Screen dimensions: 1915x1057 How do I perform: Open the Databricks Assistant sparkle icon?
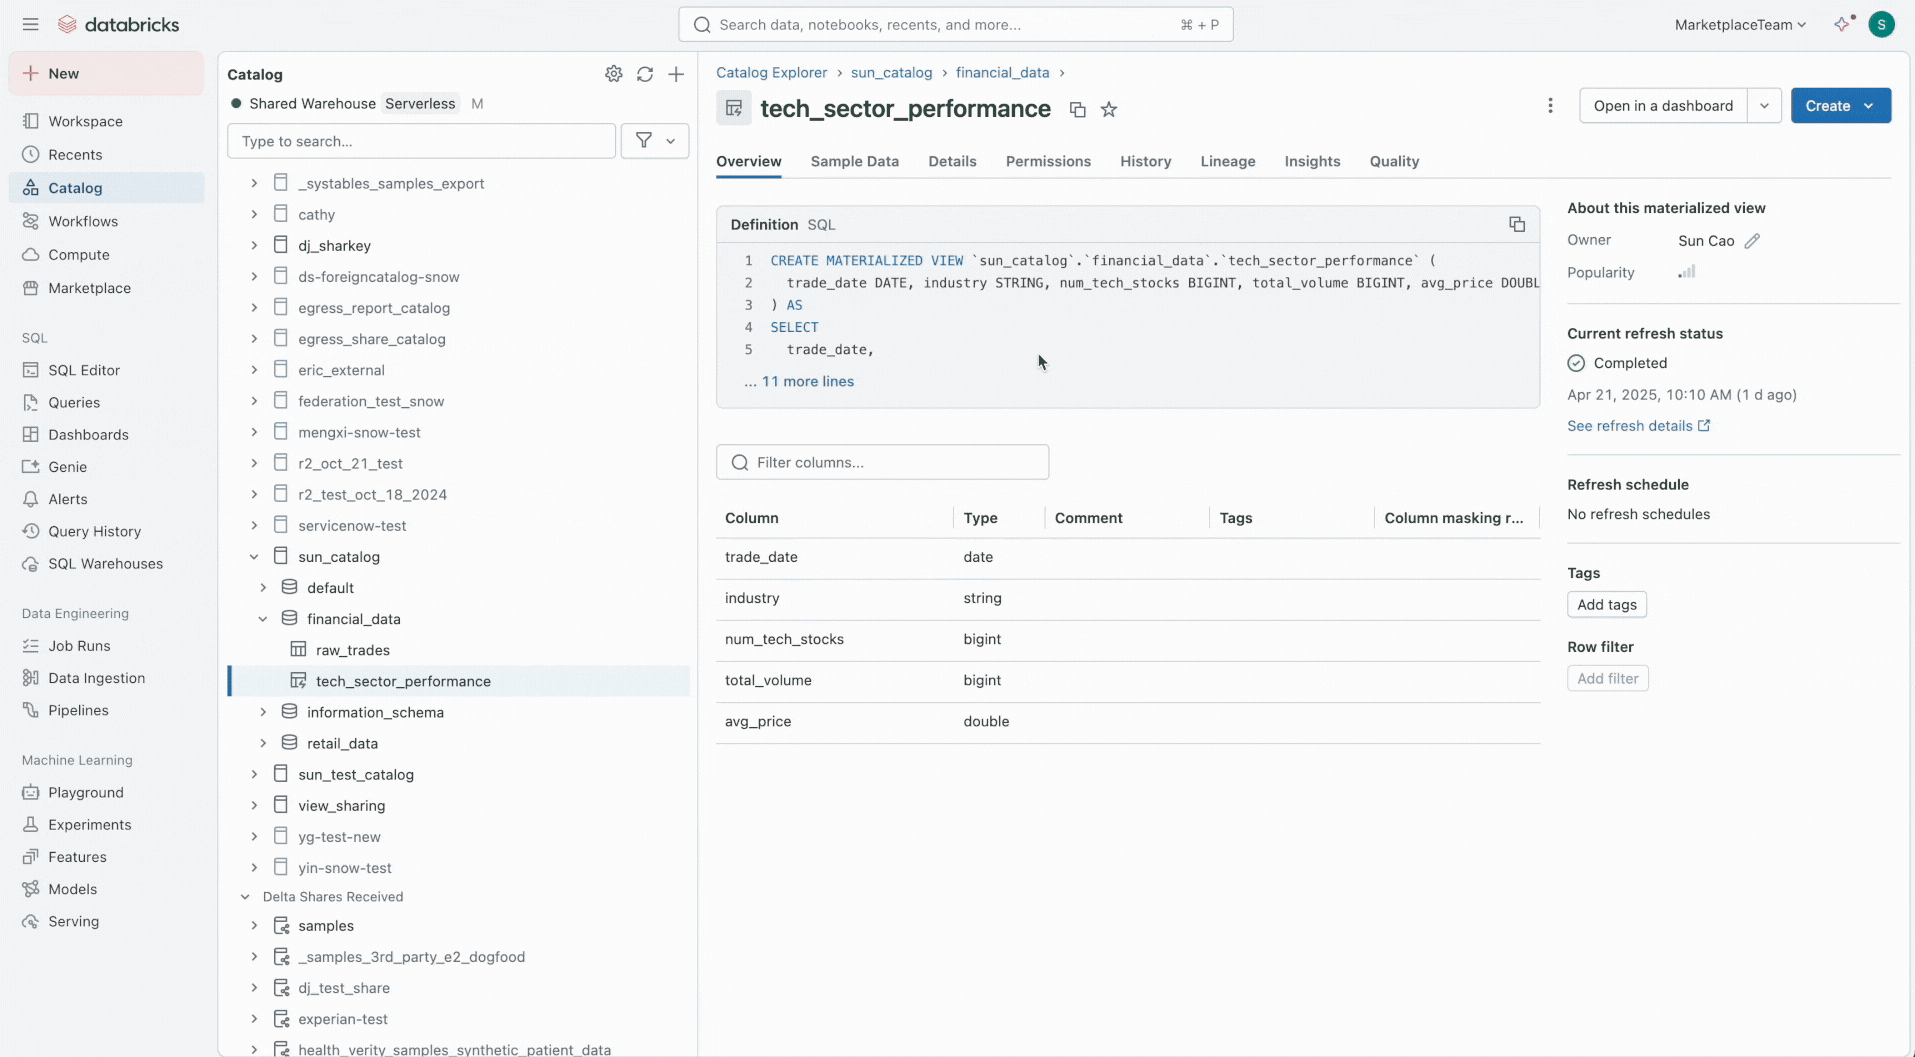click(1842, 24)
